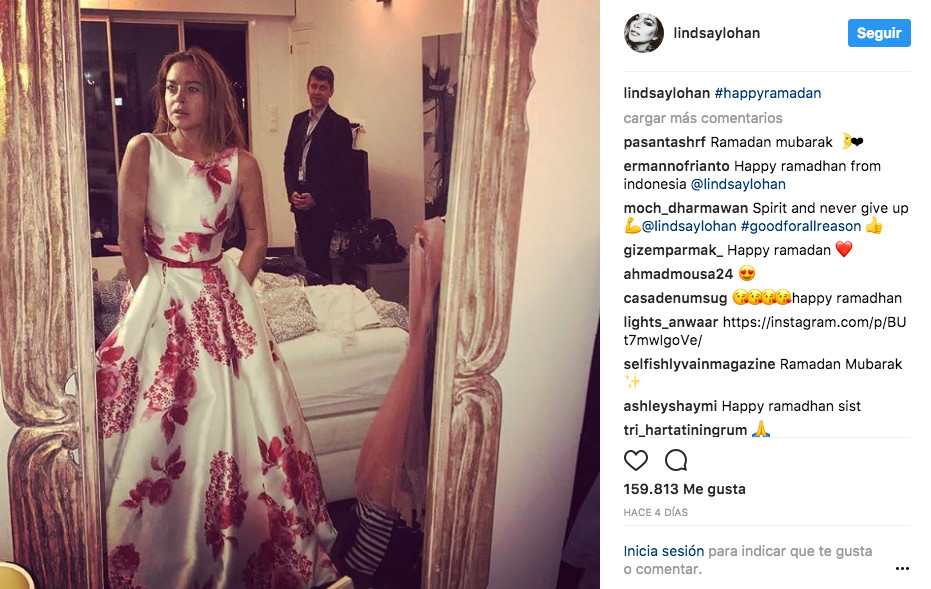Viewport: 931px width, 589px height.
Task: Click the HACE 4 DÍAS timestamp
Action: click(656, 512)
